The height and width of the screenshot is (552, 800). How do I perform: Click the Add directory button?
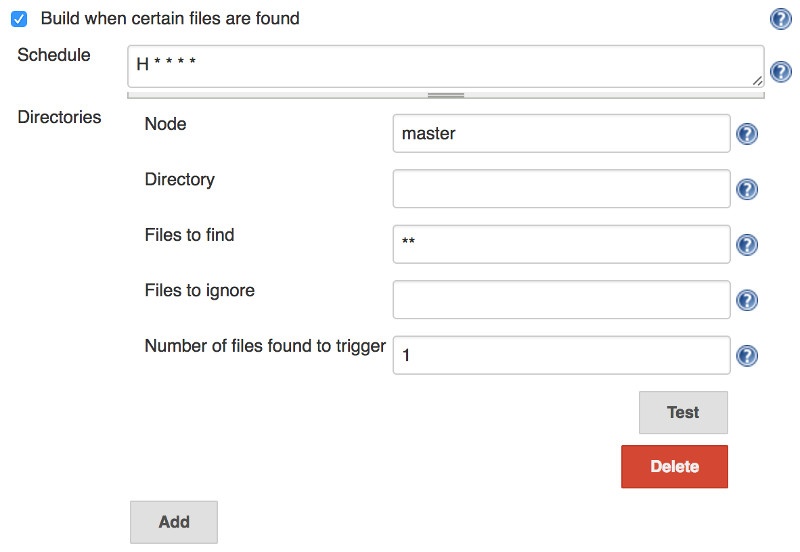tap(174, 522)
